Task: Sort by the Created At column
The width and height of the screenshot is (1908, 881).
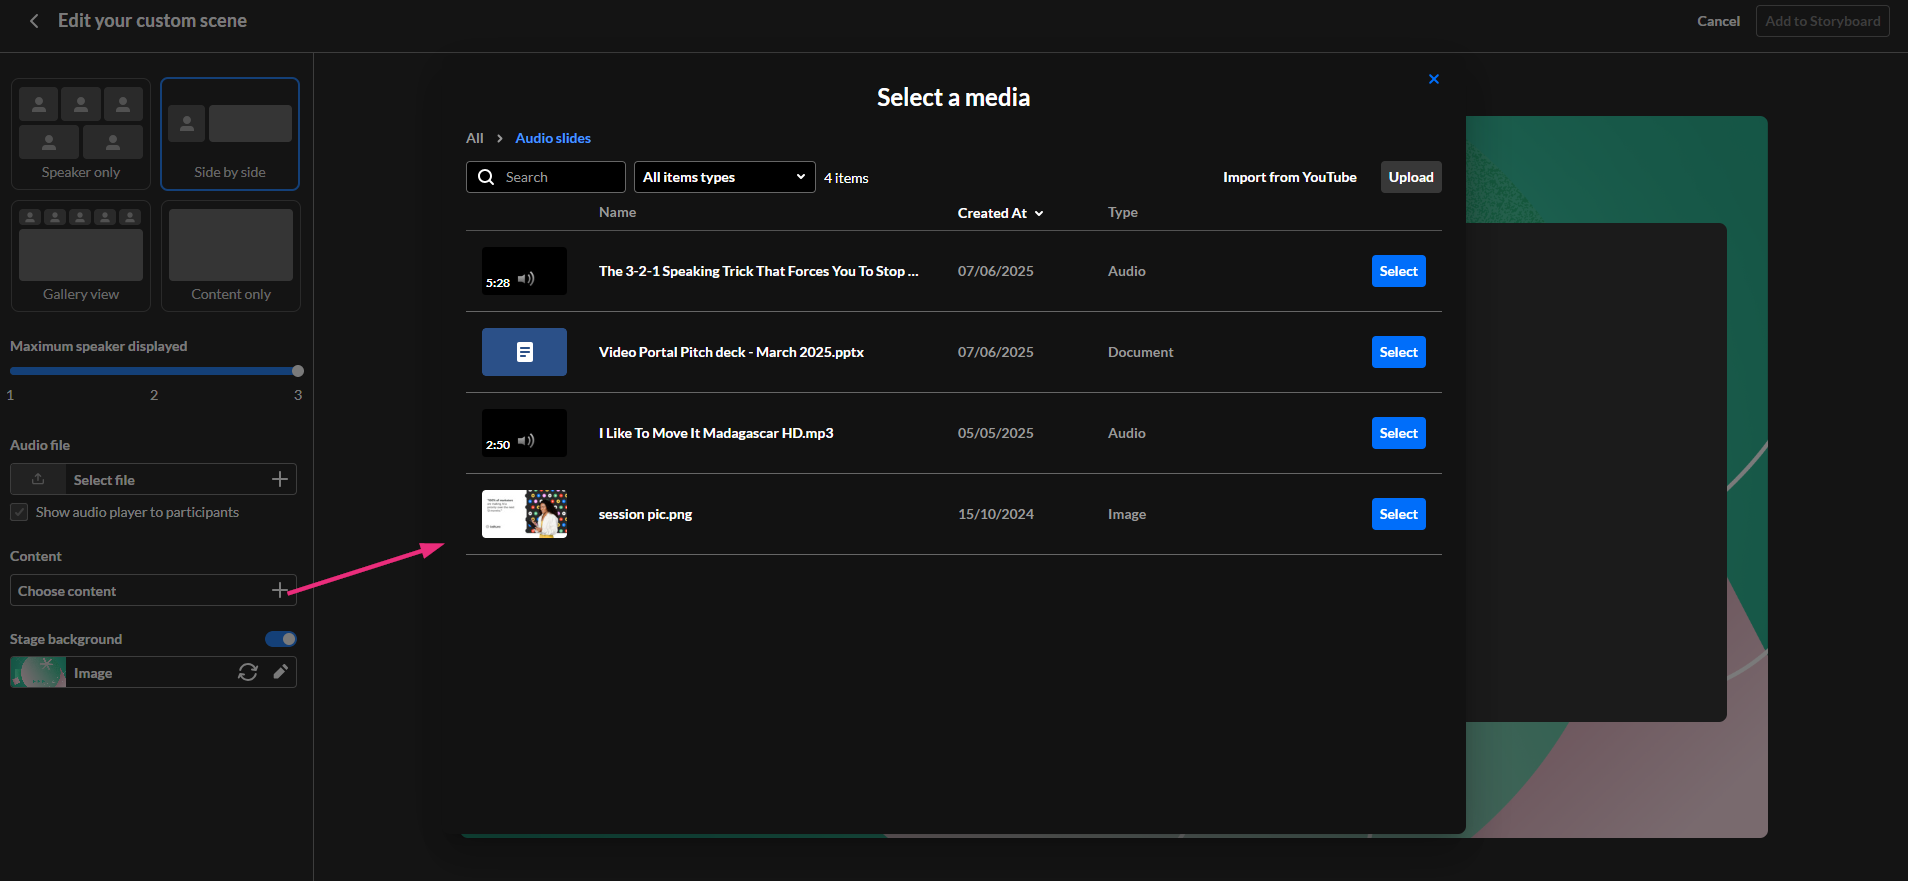Action: 1000,213
